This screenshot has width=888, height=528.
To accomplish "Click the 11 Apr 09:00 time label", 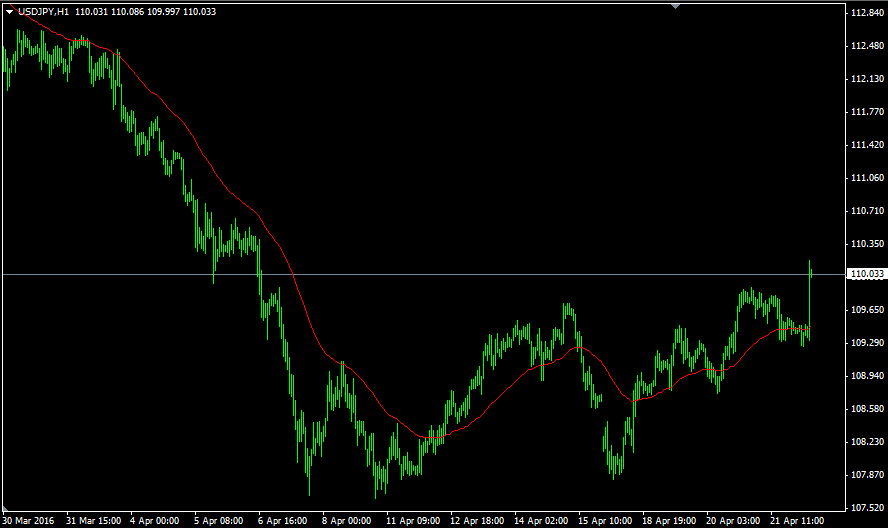I will [x=413, y=521].
